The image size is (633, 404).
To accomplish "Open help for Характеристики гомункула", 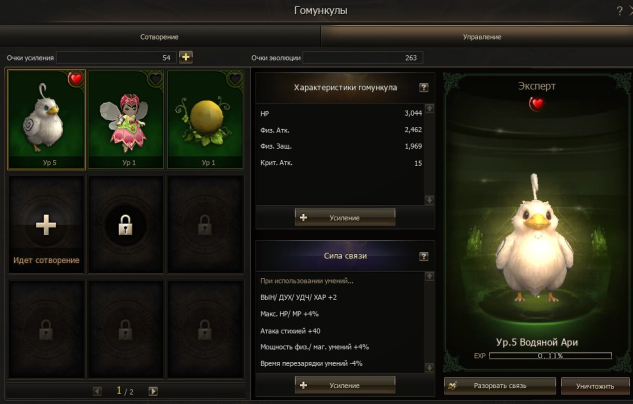I will 423,88.
